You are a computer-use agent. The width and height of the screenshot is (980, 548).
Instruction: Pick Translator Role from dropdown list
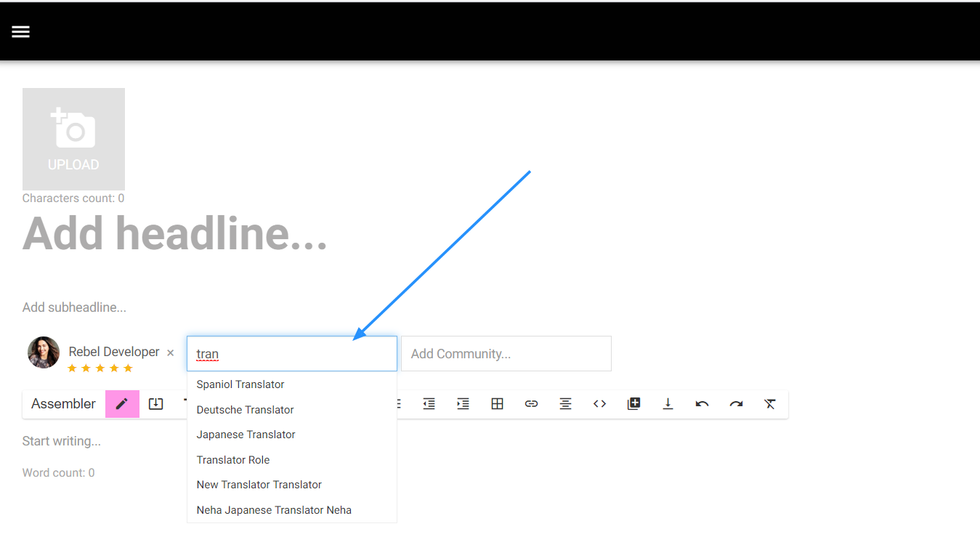(233, 460)
